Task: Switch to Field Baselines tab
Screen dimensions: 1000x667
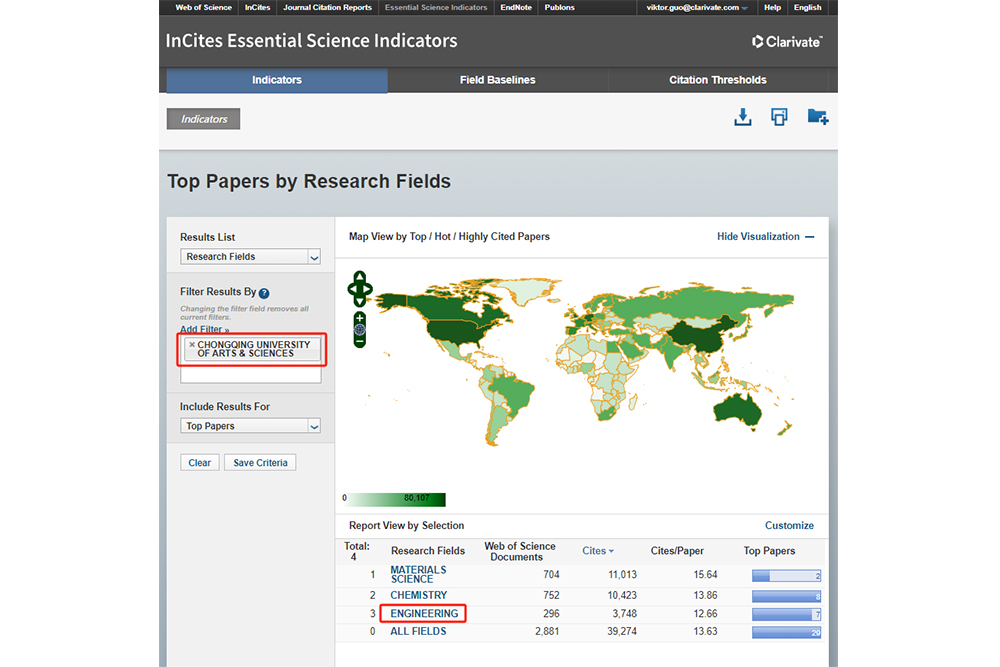Action: tap(497, 80)
